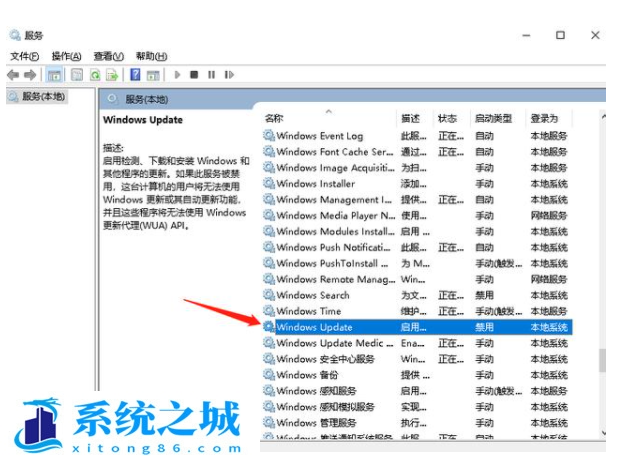Open the 查看(V) menu
618x461 pixels.
108,56
